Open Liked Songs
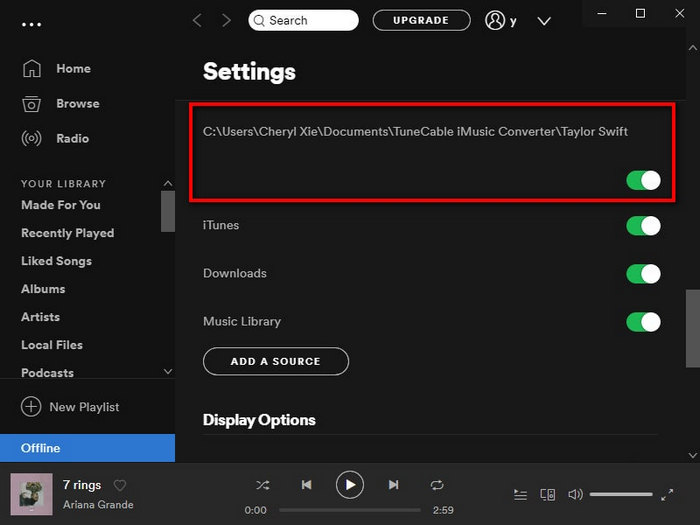Viewport: 700px width, 525px height. tap(56, 261)
